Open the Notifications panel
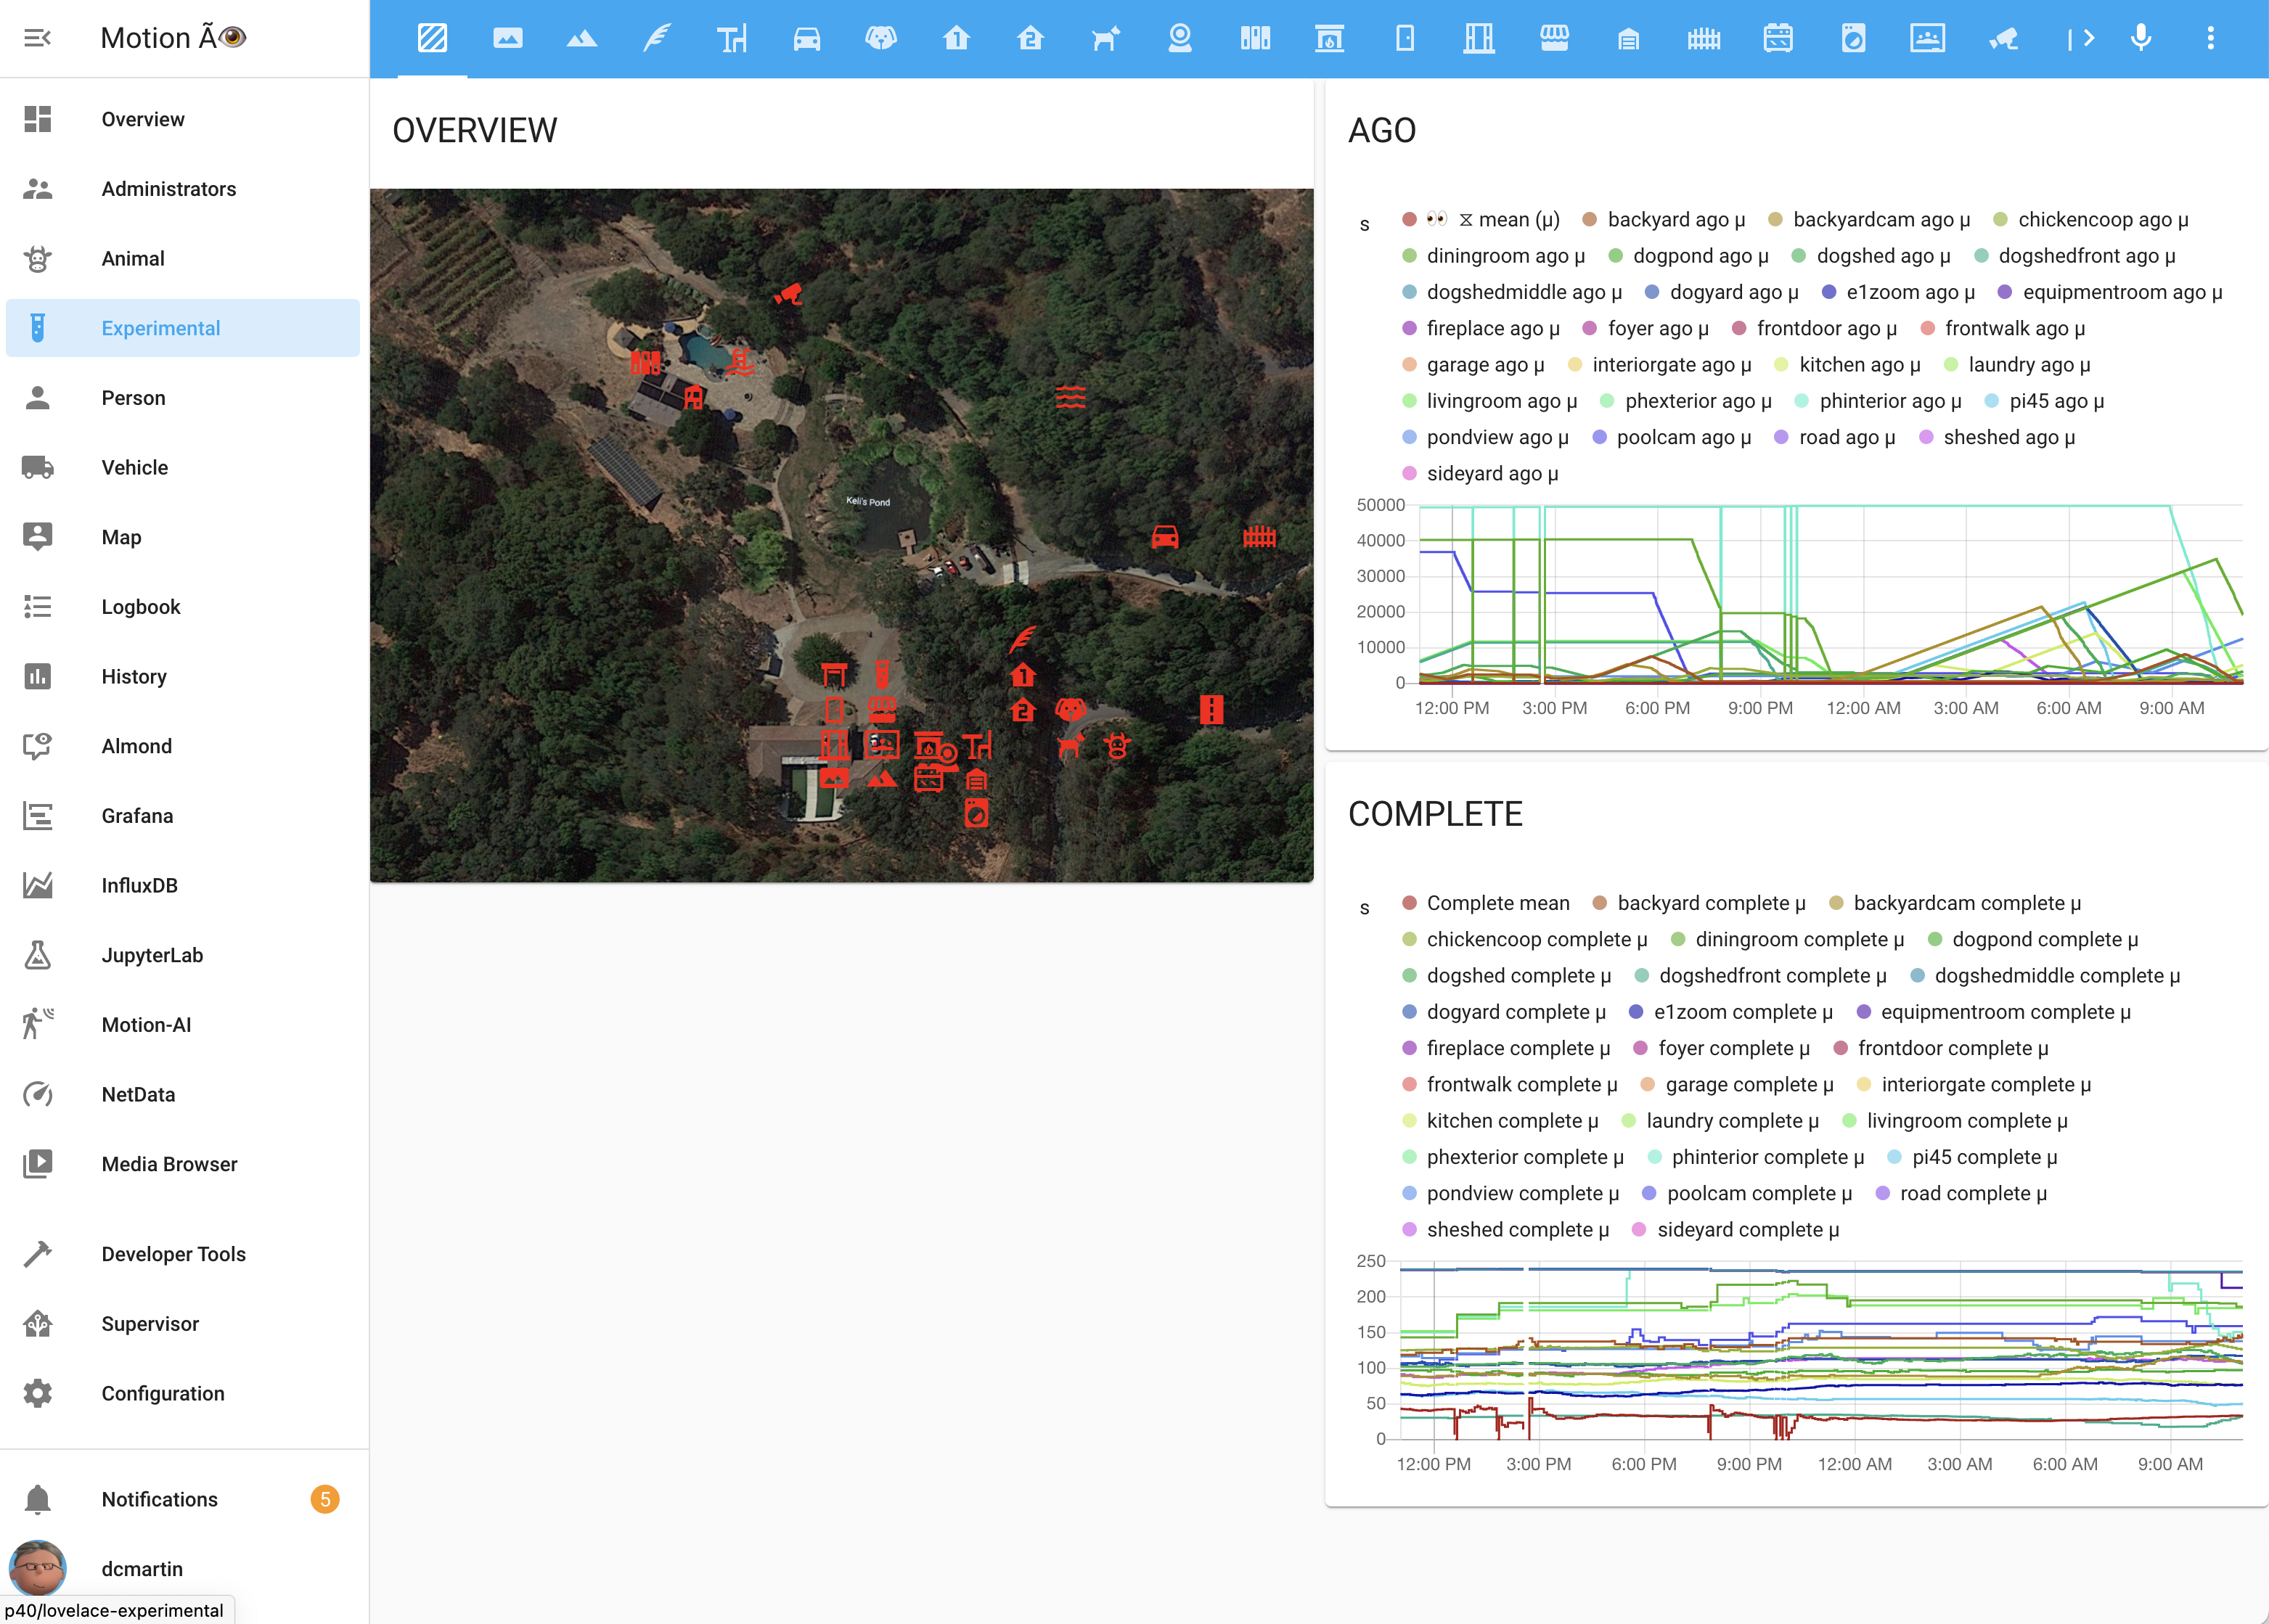The image size is (2269, 1624). [159, 1499]
